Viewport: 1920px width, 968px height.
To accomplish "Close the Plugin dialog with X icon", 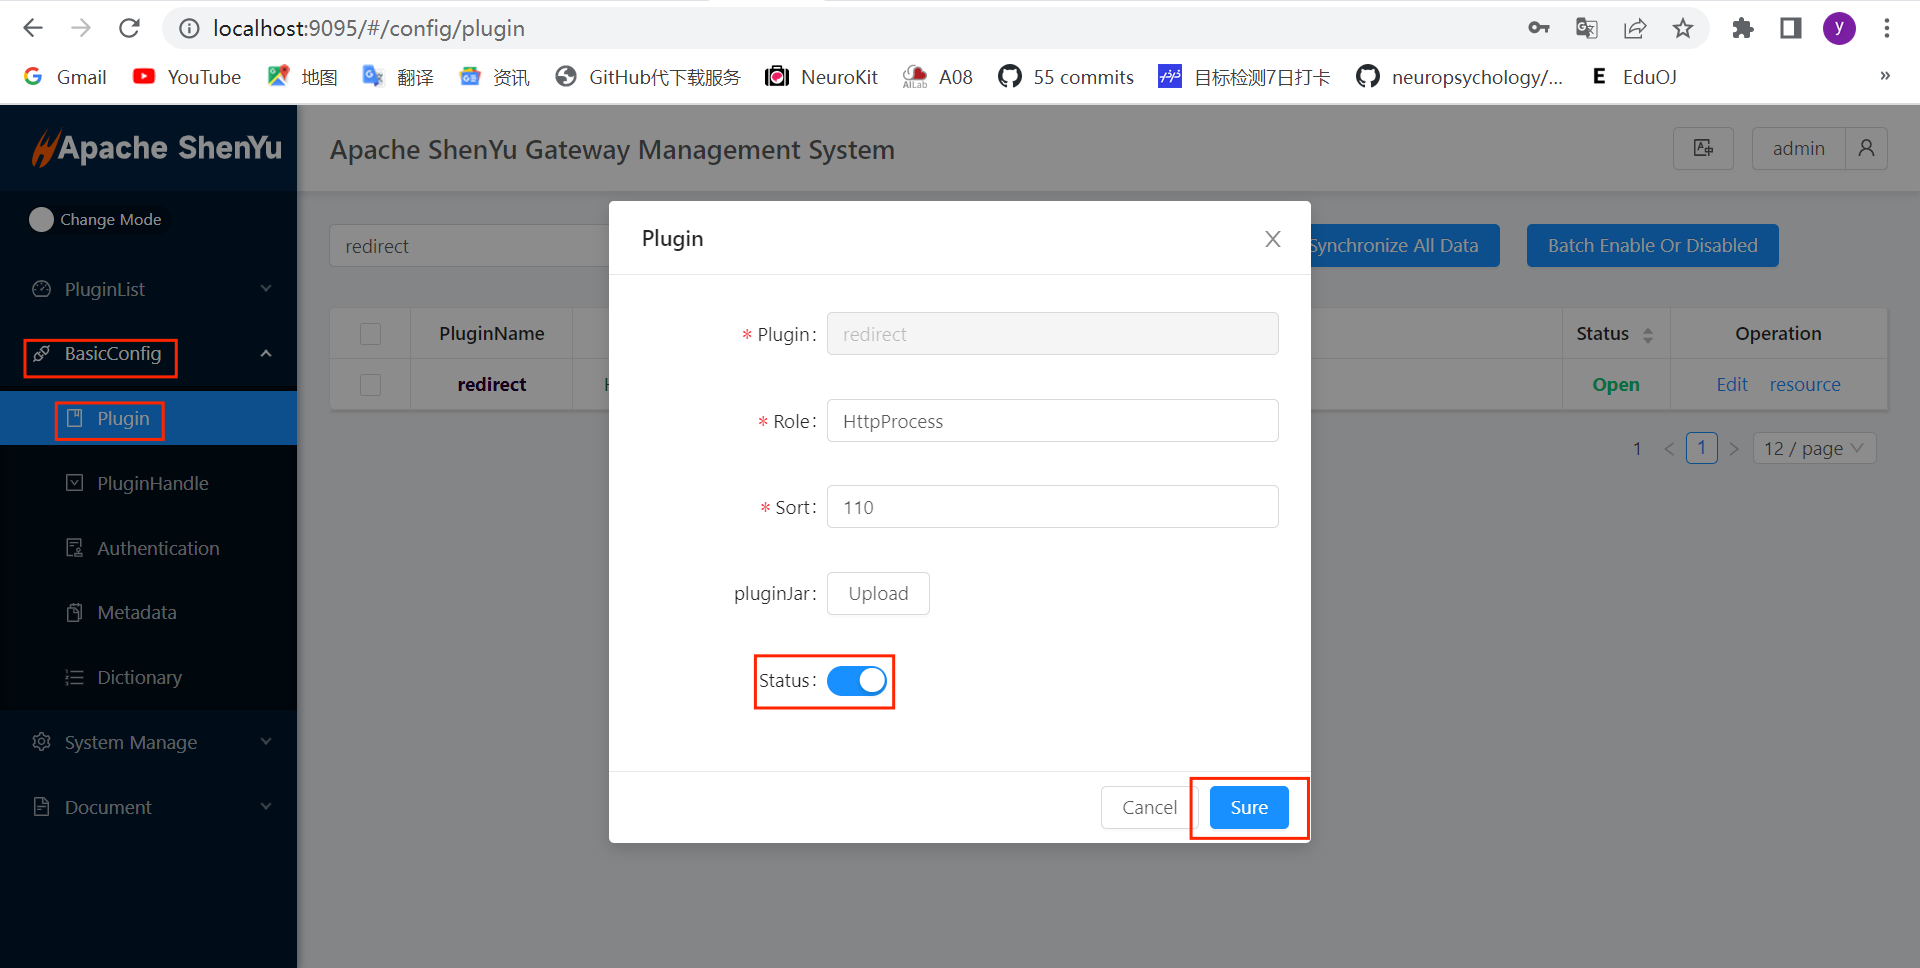I will click(x=1272, y=239).
